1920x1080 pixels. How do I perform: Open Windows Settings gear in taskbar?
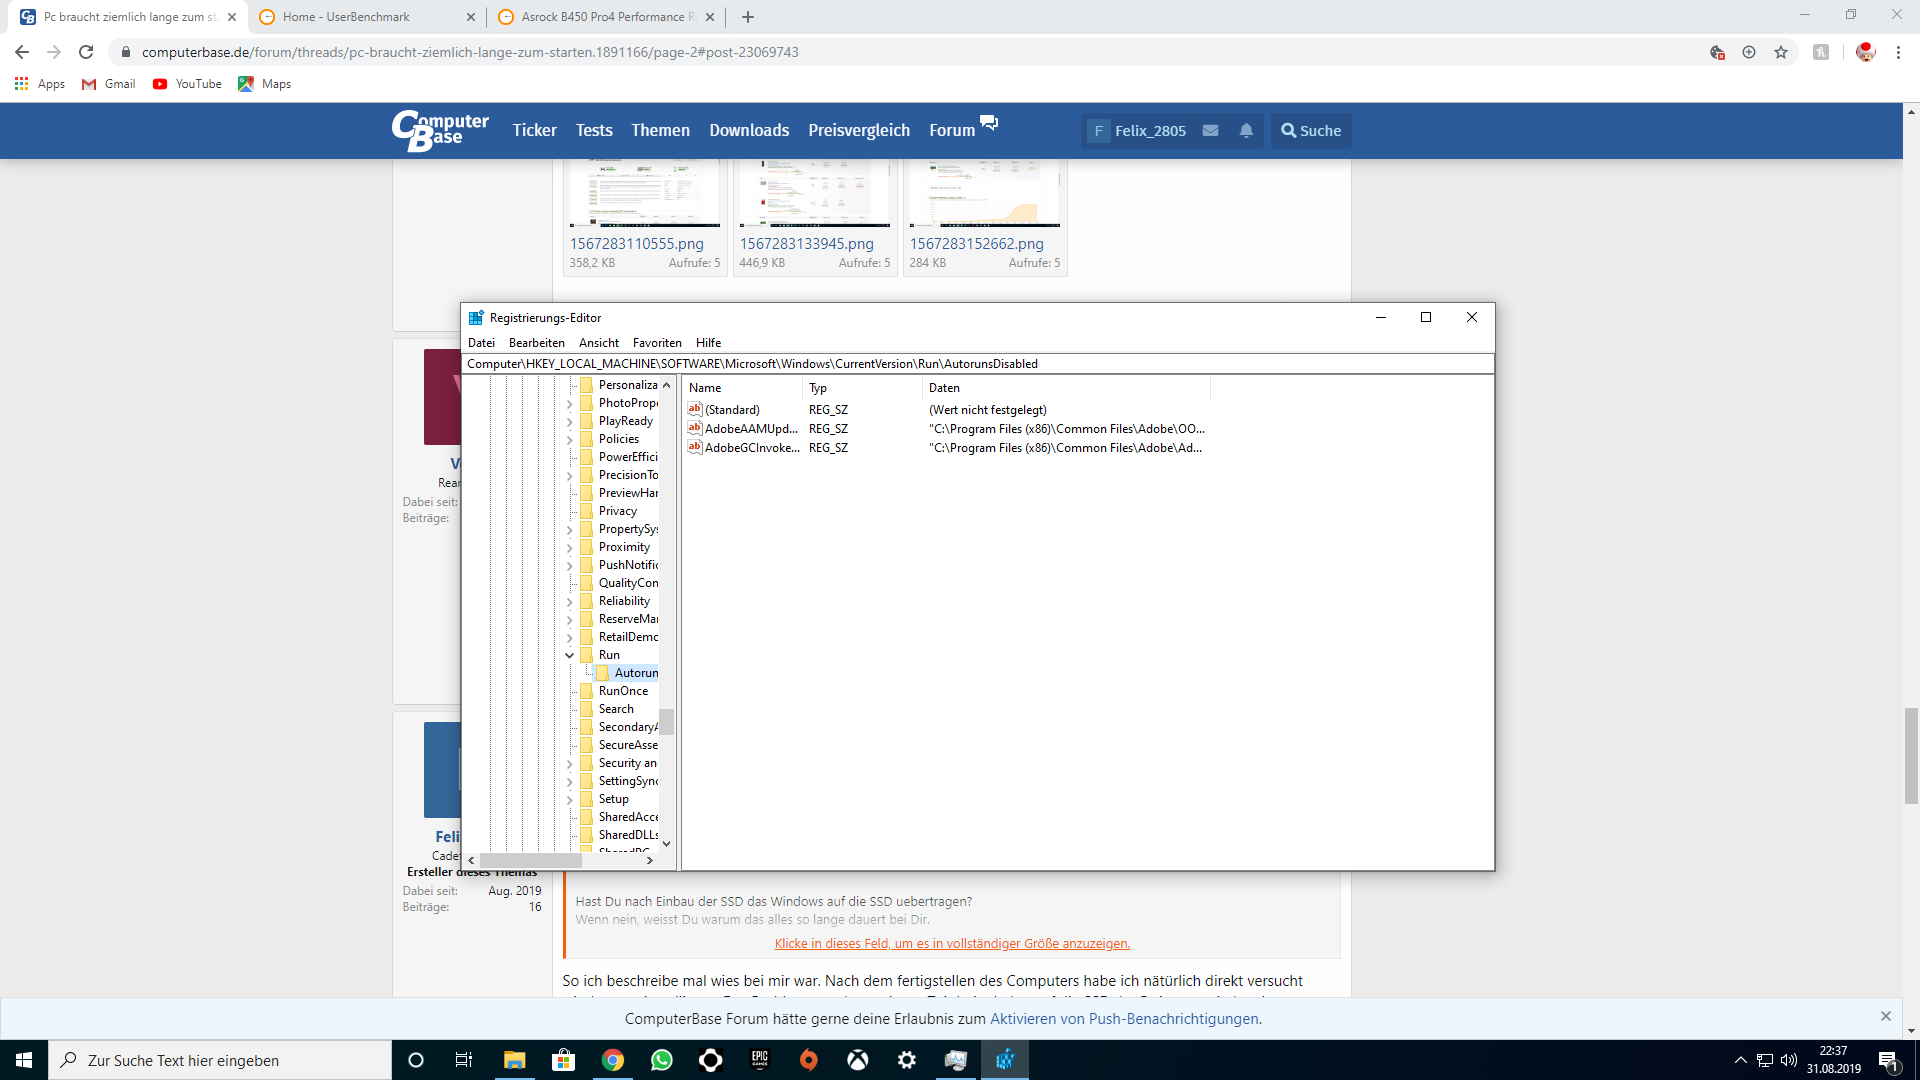coord(907,1060)
